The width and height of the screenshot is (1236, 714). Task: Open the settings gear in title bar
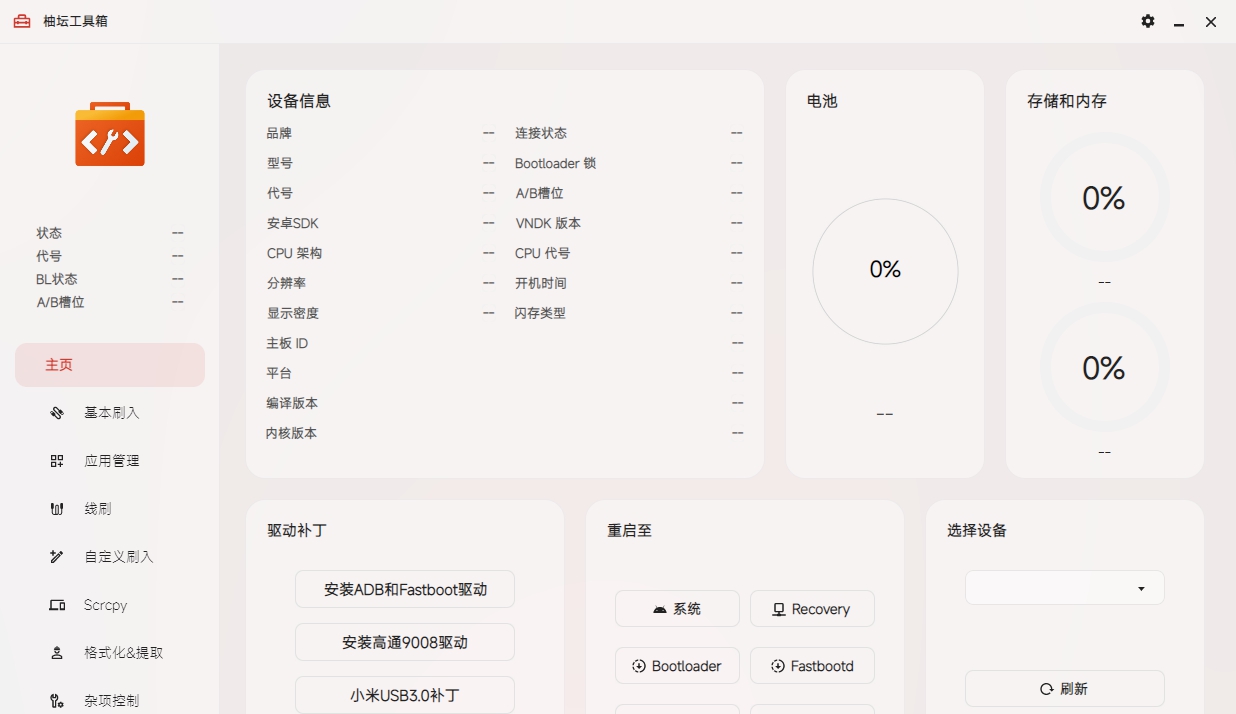pos(1148,21)
